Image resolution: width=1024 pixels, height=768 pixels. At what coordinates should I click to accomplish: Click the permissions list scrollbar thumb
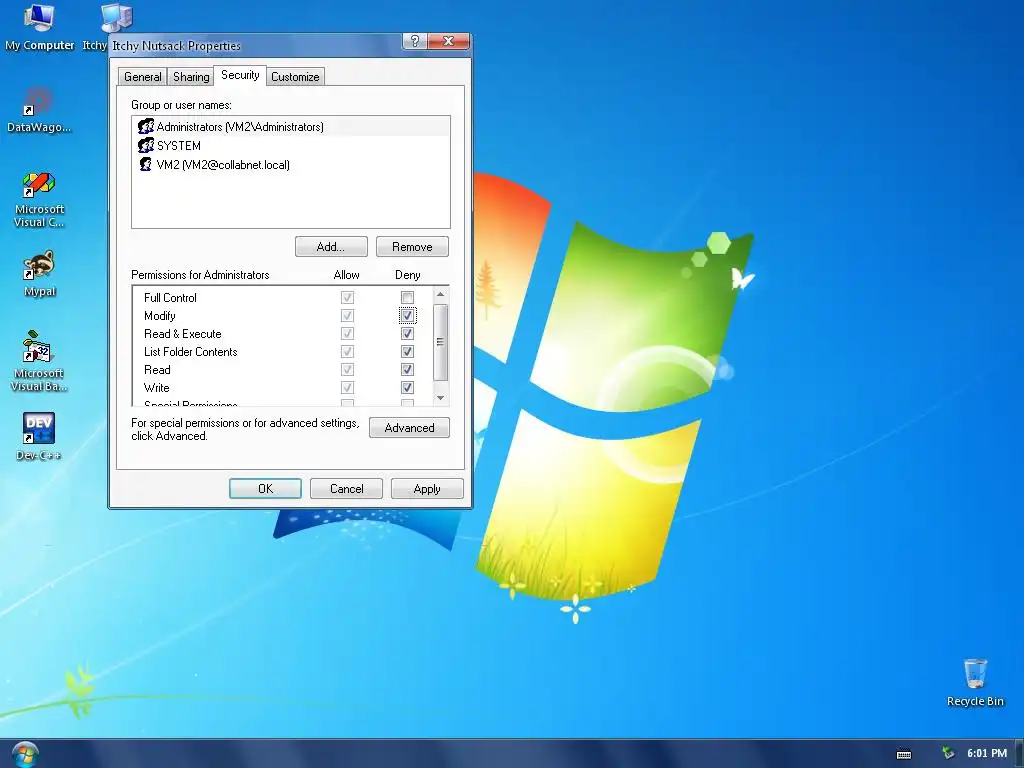coord(441,342)
